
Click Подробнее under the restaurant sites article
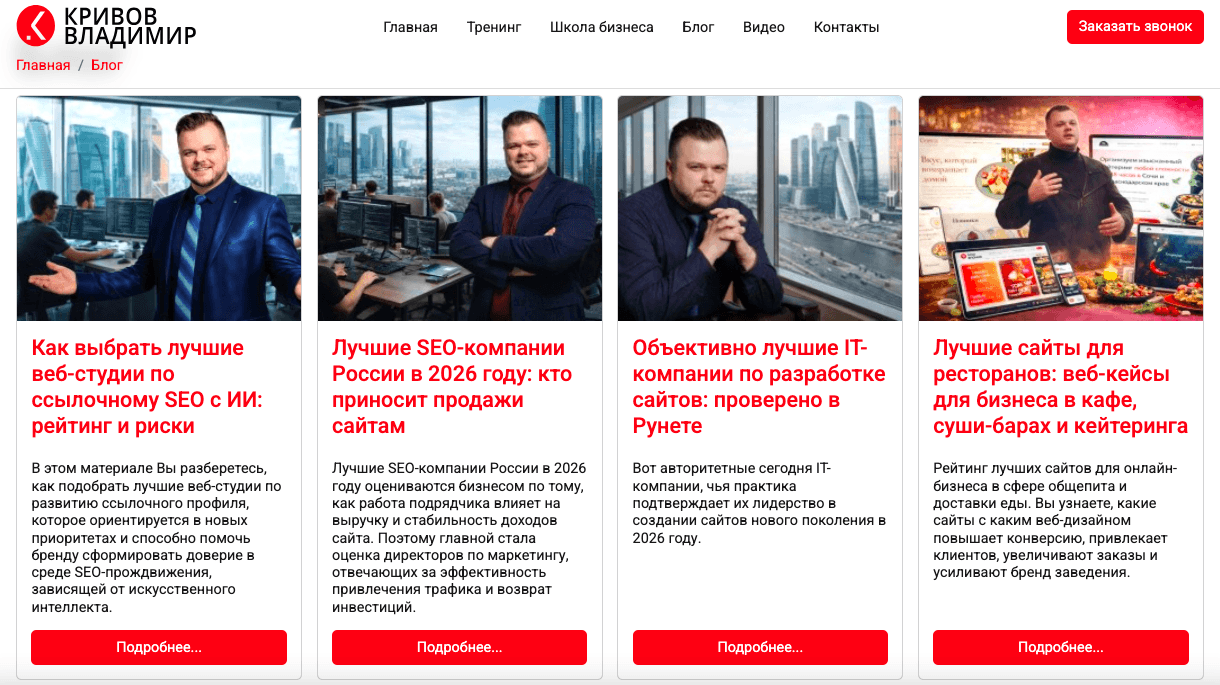(x=1061, y=647)
